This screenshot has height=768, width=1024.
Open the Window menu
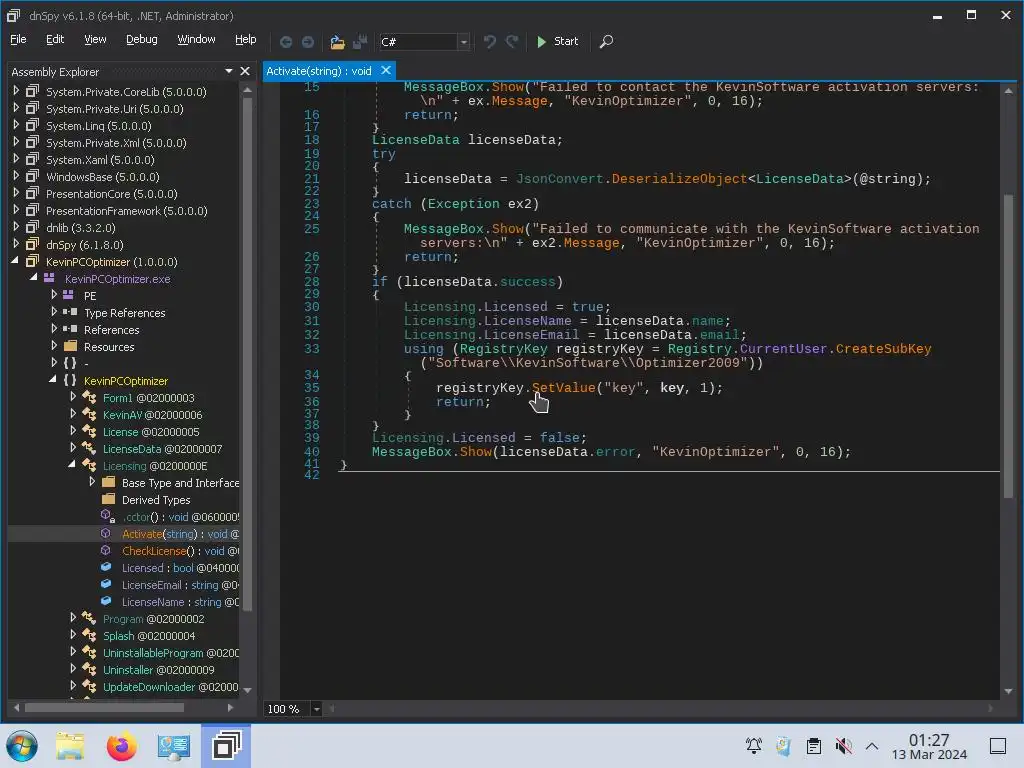(x=196, y=39)
